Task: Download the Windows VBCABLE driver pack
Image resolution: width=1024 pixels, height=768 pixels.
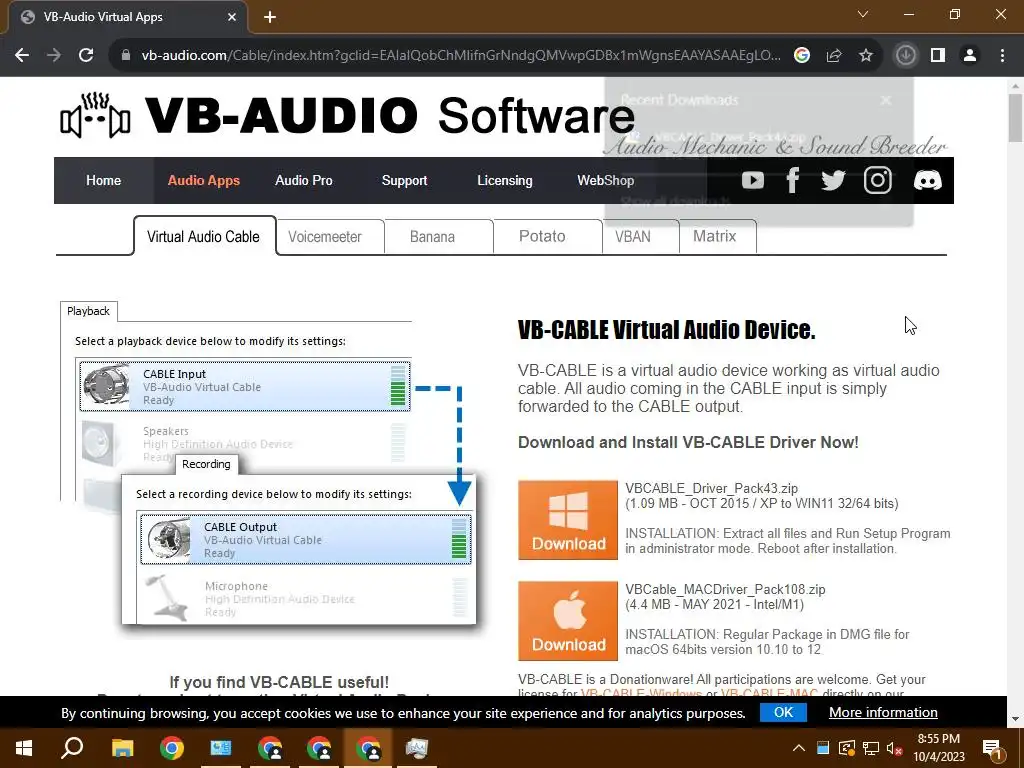Action: pos(568,520)
